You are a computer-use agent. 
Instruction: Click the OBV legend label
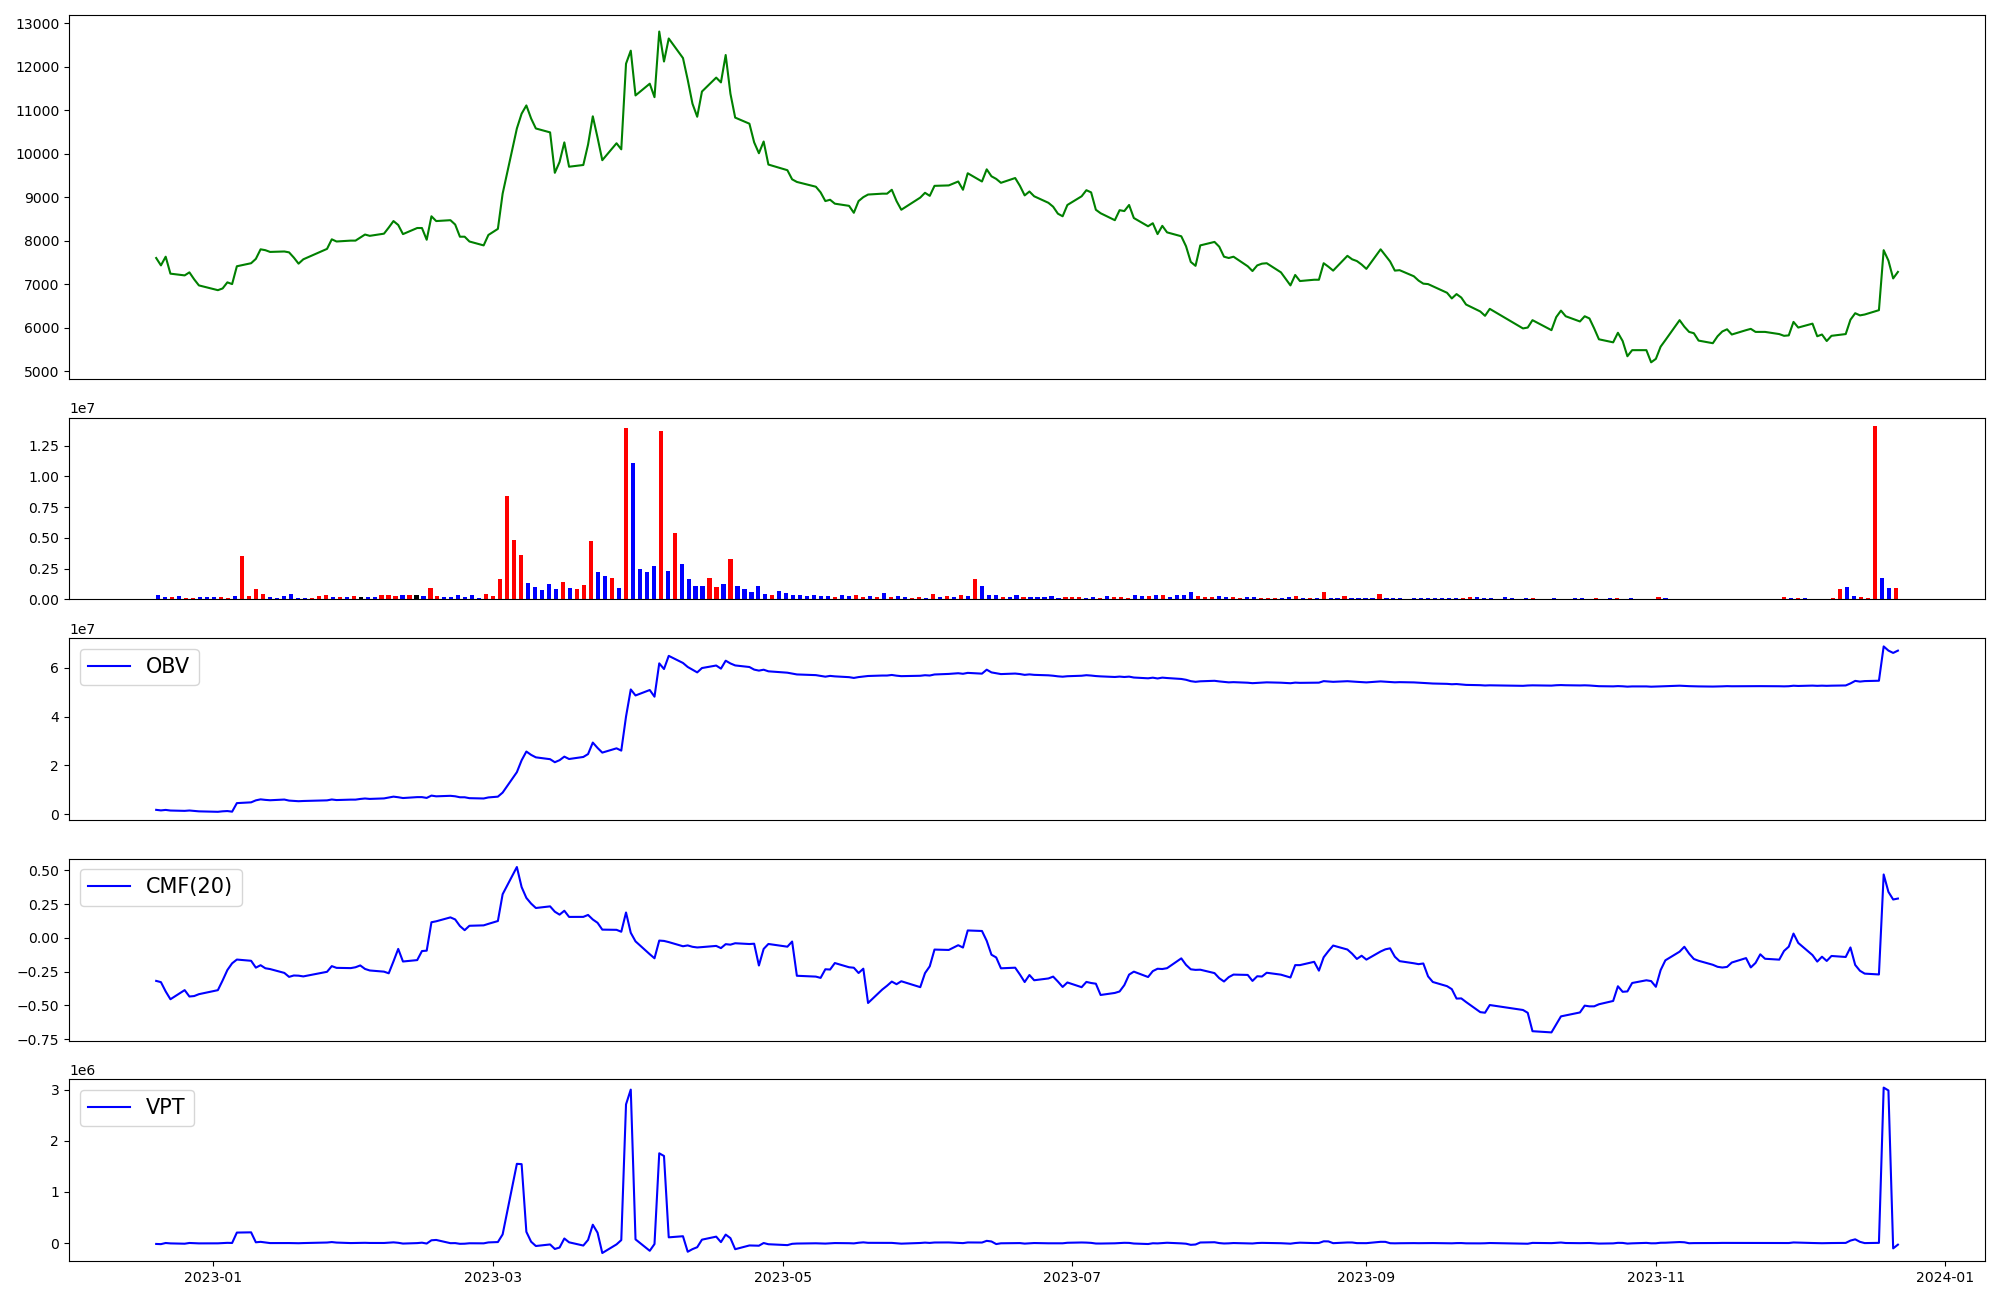[167, 666]
